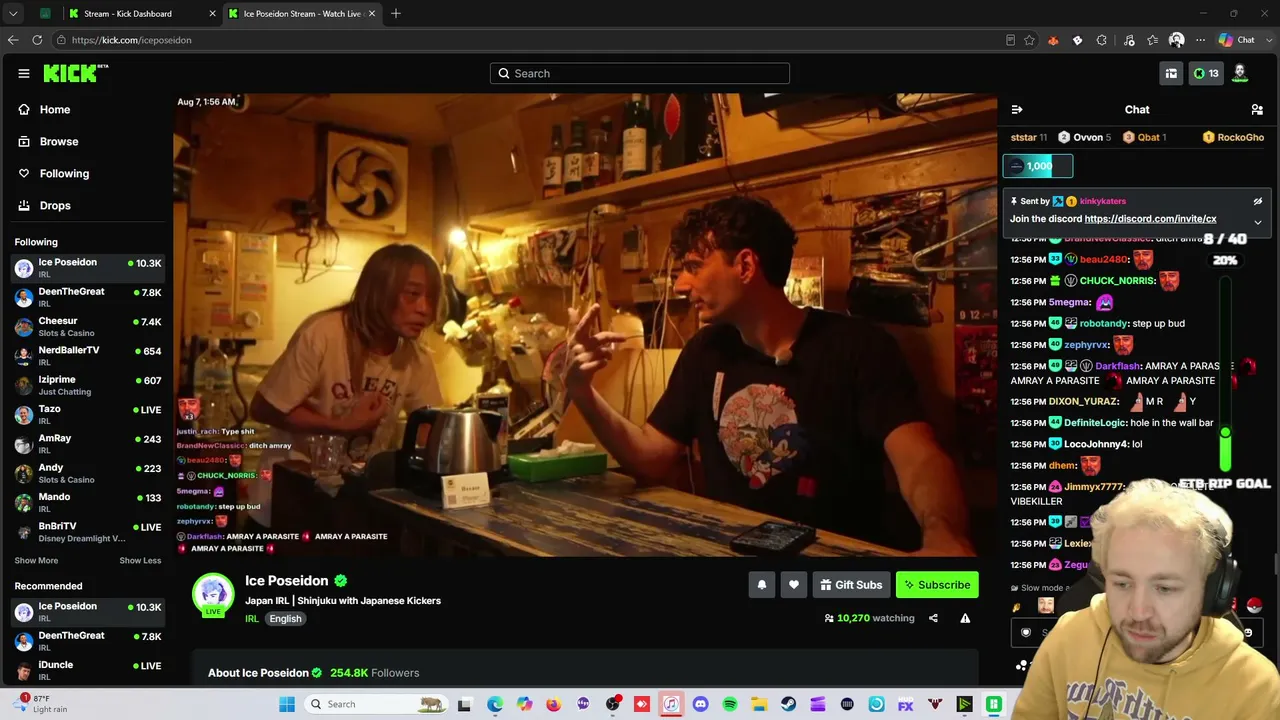Toggle follow heart for Ice Poseidon
Viewport: 1280px width, 720px height.
click(794, 585)
